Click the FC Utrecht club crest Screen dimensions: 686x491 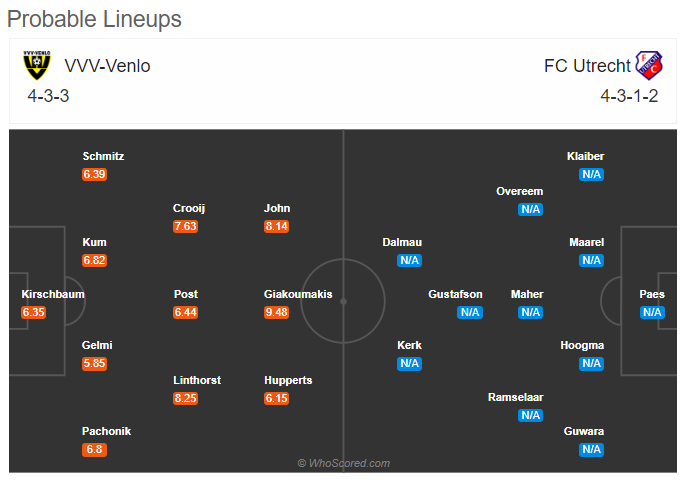(649, 66)
